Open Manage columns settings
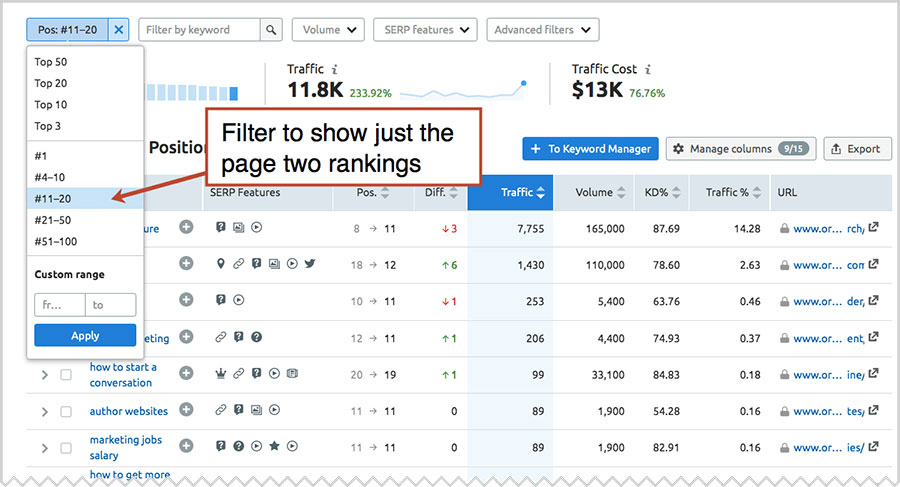 click(x=741, y=149)
